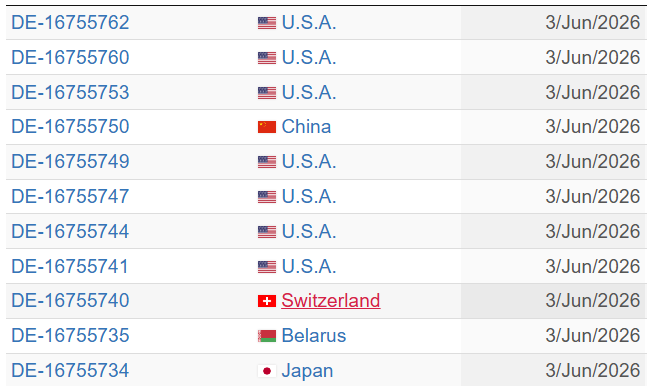Click the U.S.A. flag beside DE-16755747
The height and width of the screenshot is (386, 647).
(x=267, y=197)
